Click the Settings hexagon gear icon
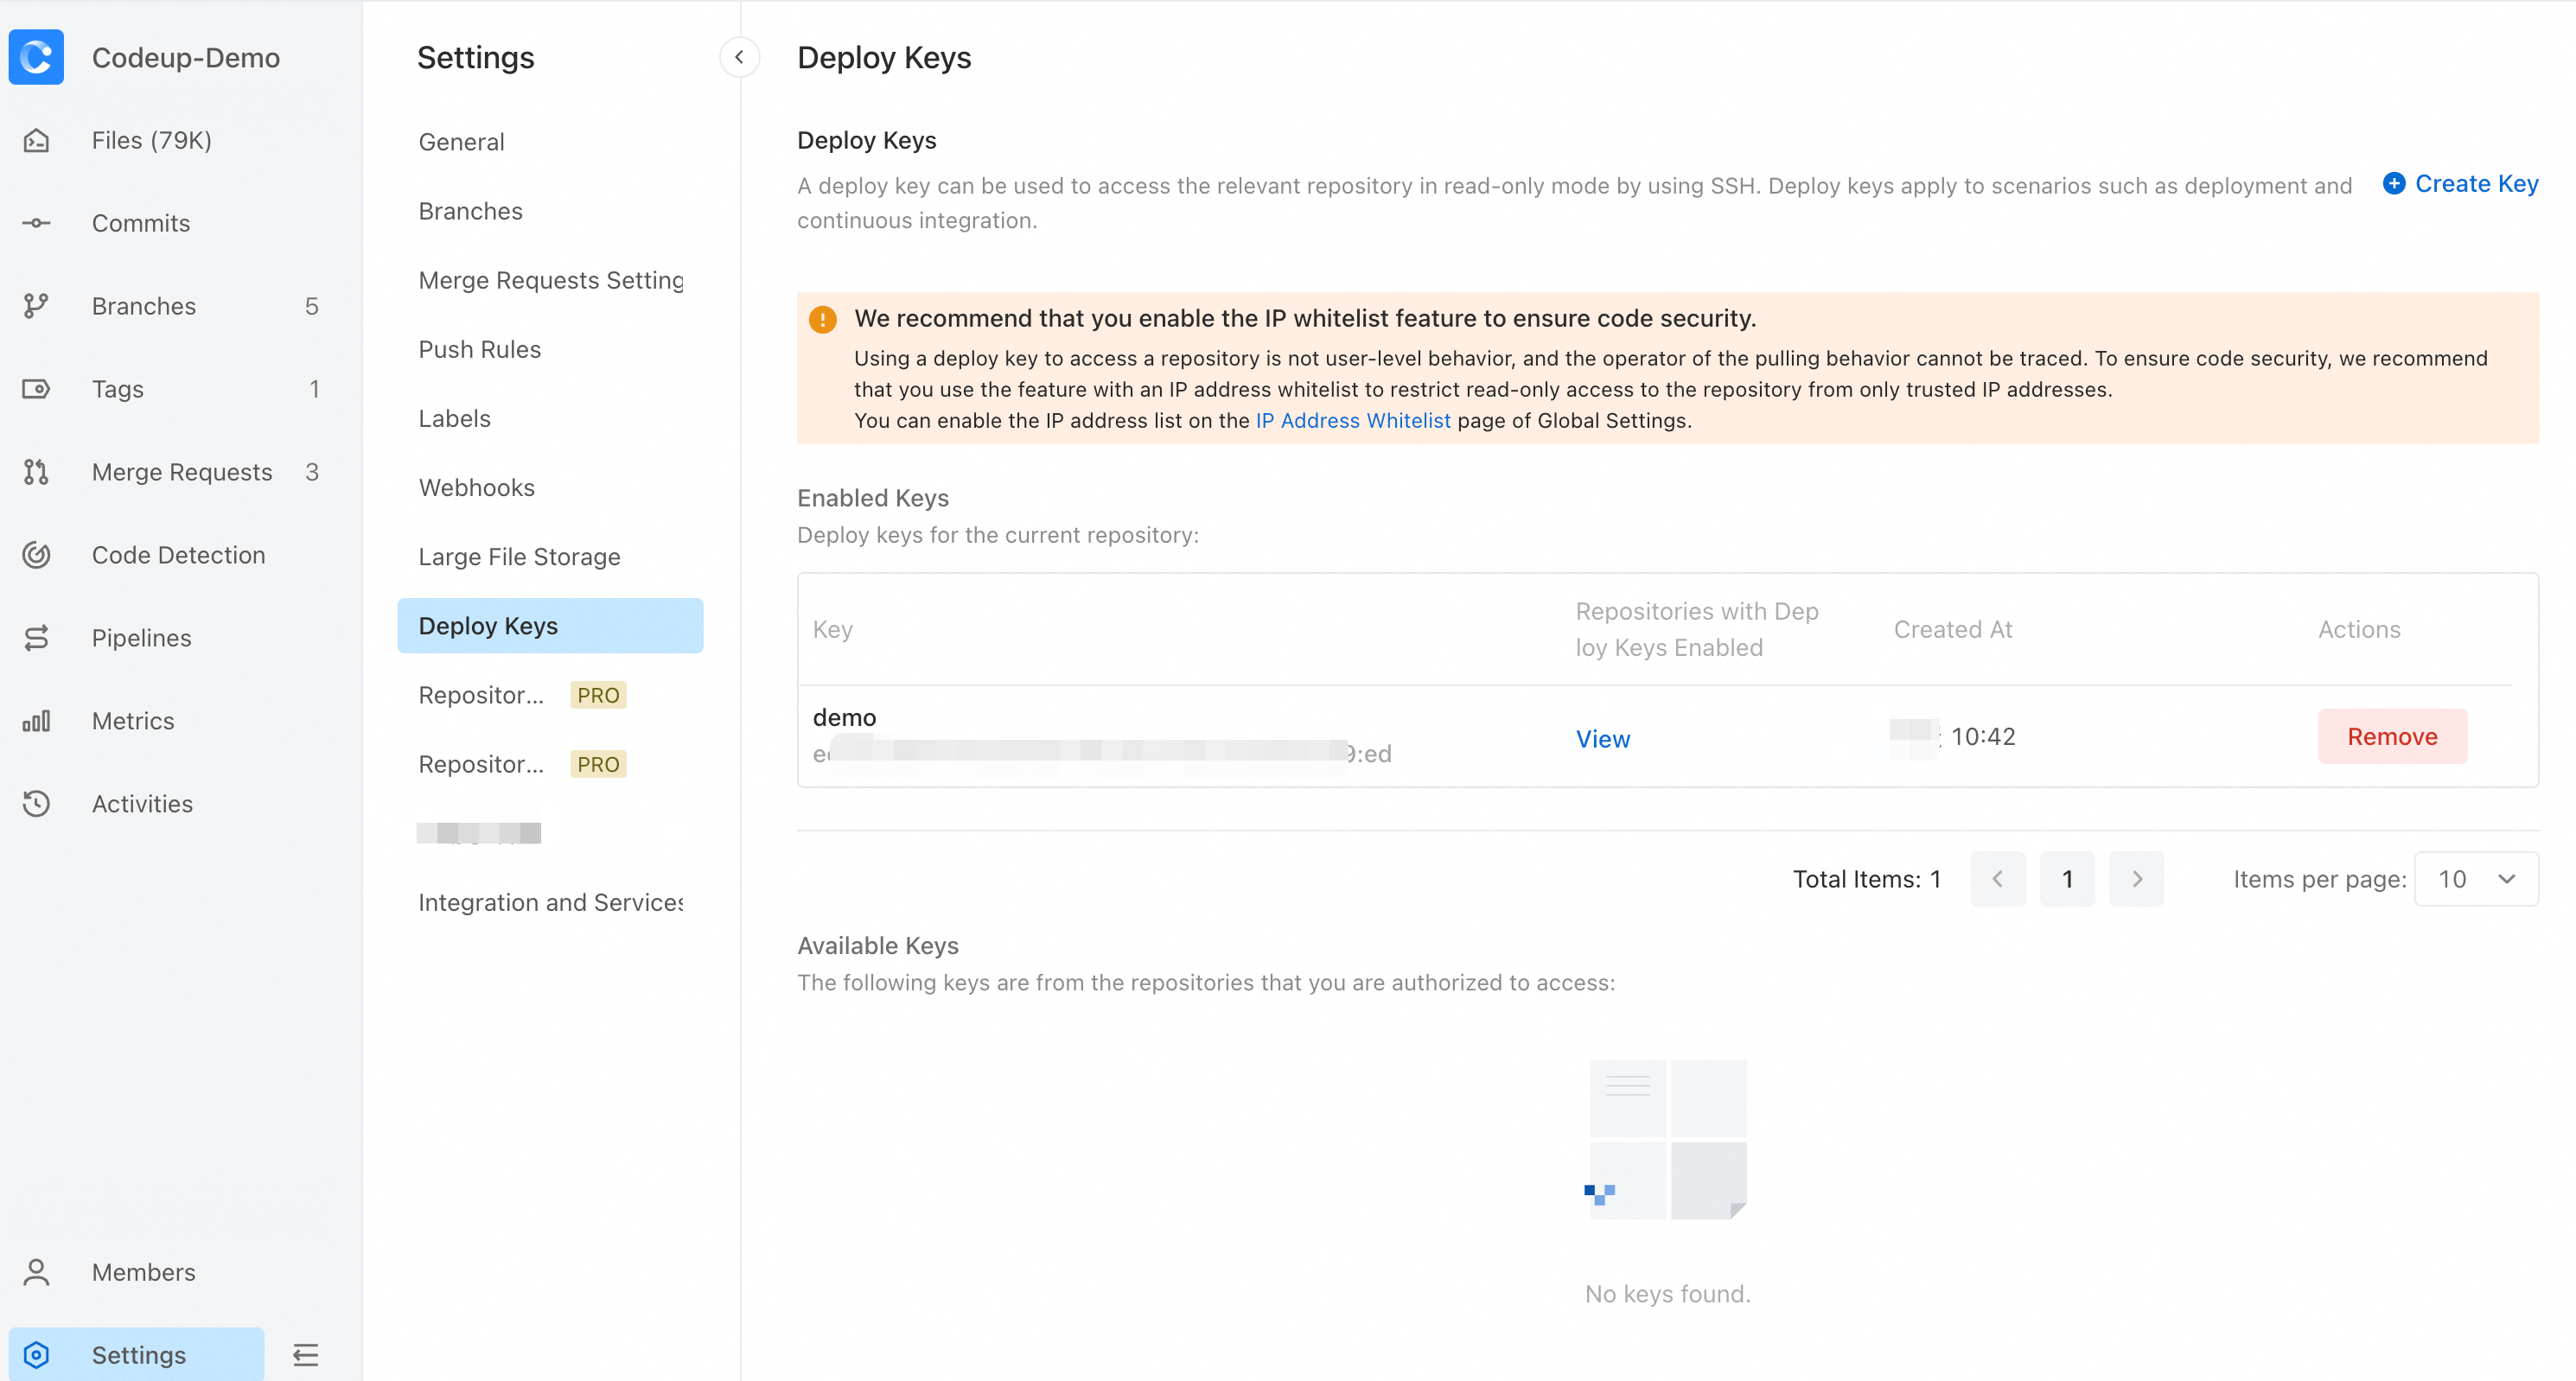The height and width of the screenshot is (1381, 2576). (36, 1355)
